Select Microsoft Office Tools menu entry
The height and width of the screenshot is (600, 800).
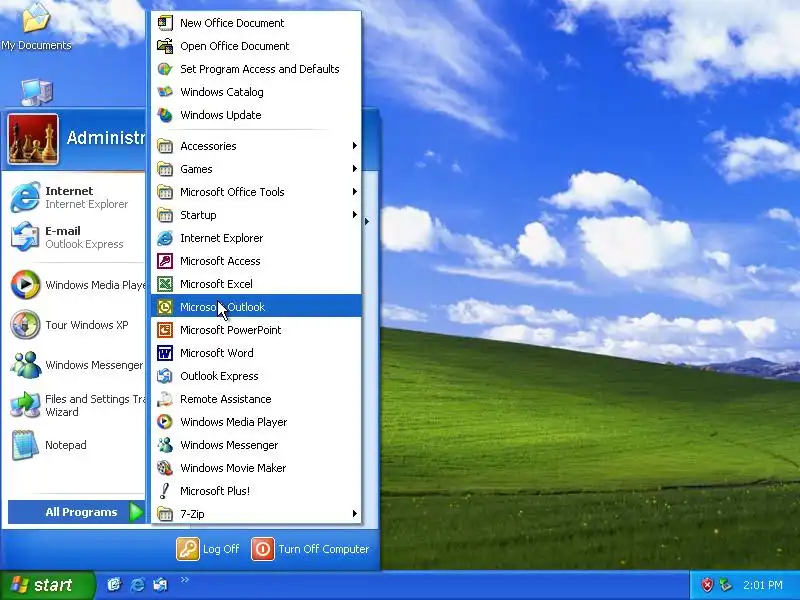[256, 192]
